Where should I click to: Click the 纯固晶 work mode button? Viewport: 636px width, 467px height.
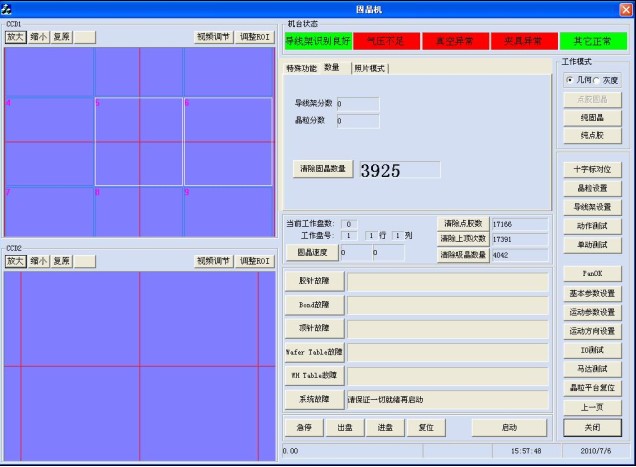(592, 118)
